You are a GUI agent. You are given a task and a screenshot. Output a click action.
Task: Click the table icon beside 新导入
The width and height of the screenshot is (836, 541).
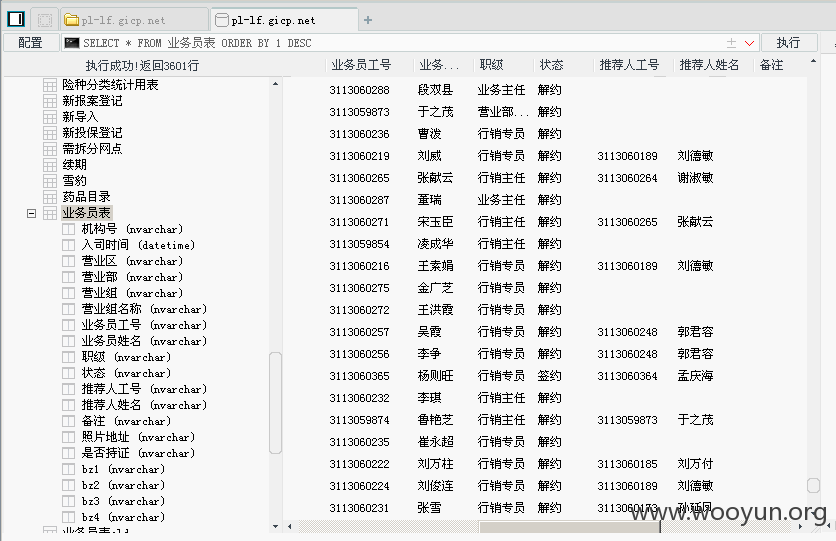click(50, 117)
